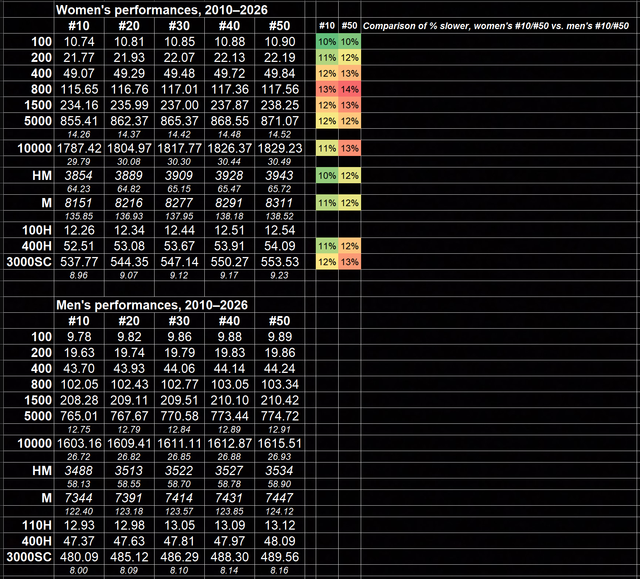Image resolution: width=640 pixels, height=579 pixels.
Task: Select the italic 8.96 cell
Action: coord(79,275)
